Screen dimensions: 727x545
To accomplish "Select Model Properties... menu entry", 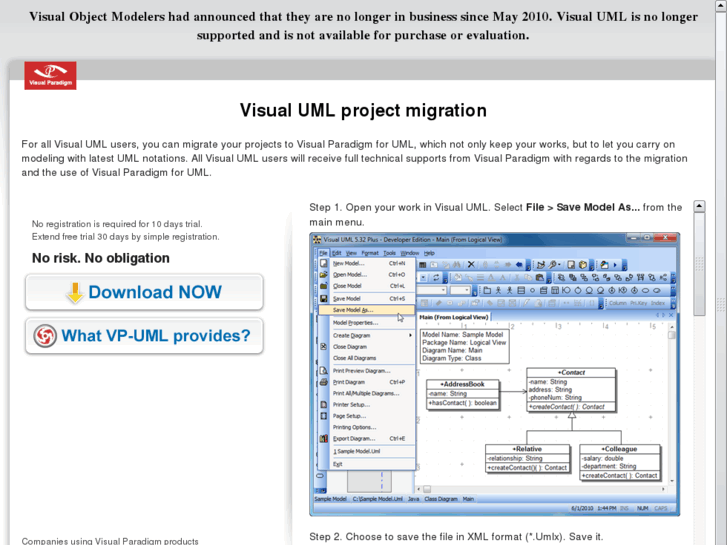I will [x=356, y=323].
